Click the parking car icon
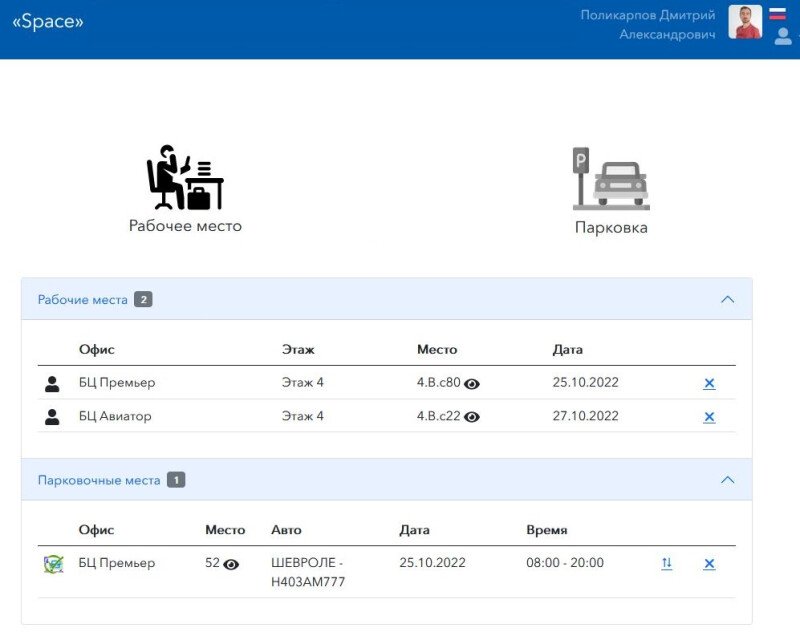 [611, 179]
